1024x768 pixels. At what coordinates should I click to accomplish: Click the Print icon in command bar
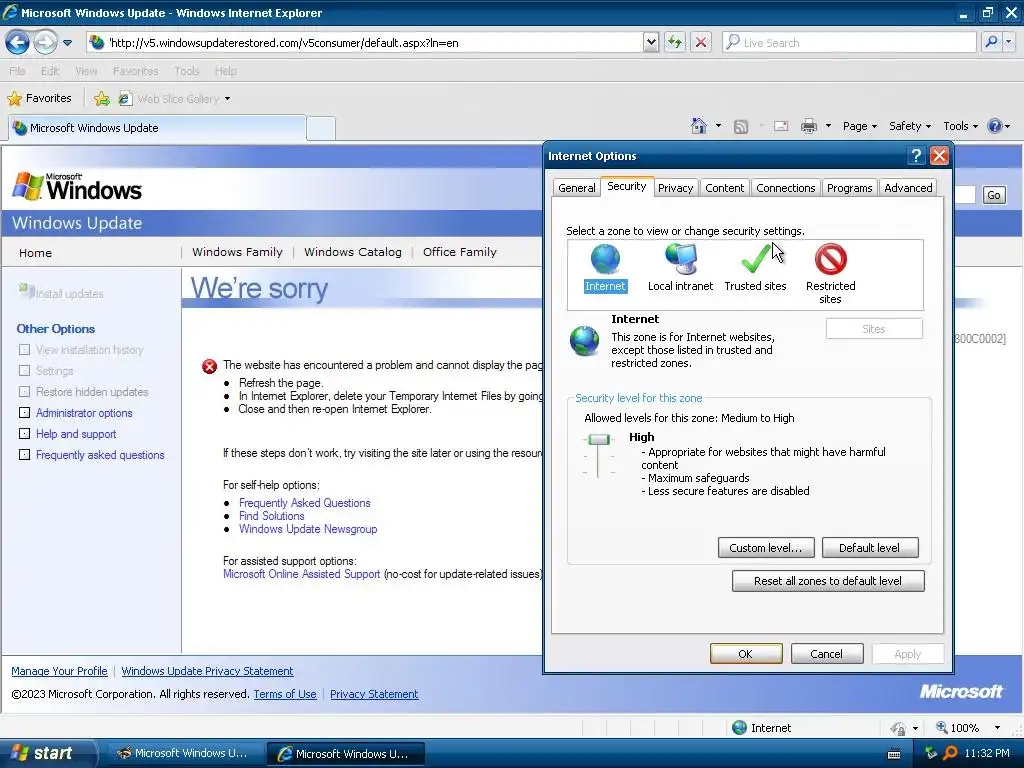coord(809,126)
